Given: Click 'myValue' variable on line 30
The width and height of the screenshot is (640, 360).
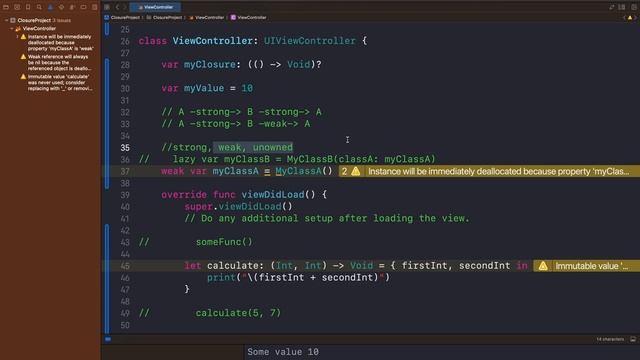Looking at the screenshot, I should [204, 88].
